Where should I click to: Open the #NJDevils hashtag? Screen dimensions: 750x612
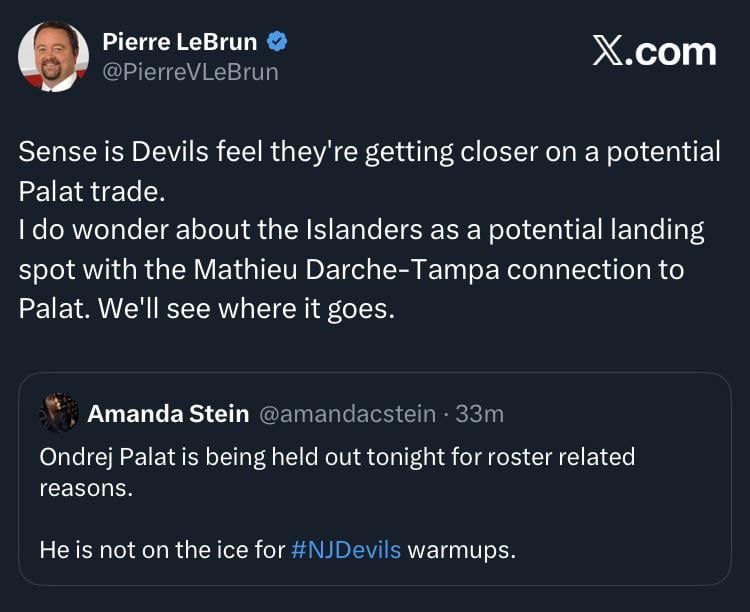pyautogui.click(x=346, y=549)
